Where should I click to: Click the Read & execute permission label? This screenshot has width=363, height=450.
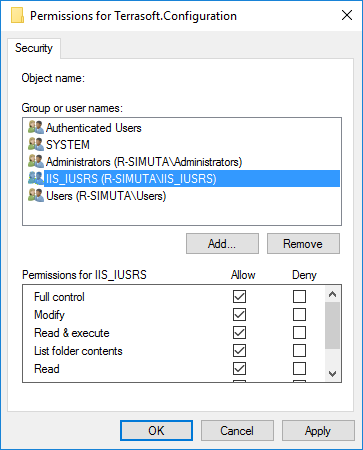point(72,333)
